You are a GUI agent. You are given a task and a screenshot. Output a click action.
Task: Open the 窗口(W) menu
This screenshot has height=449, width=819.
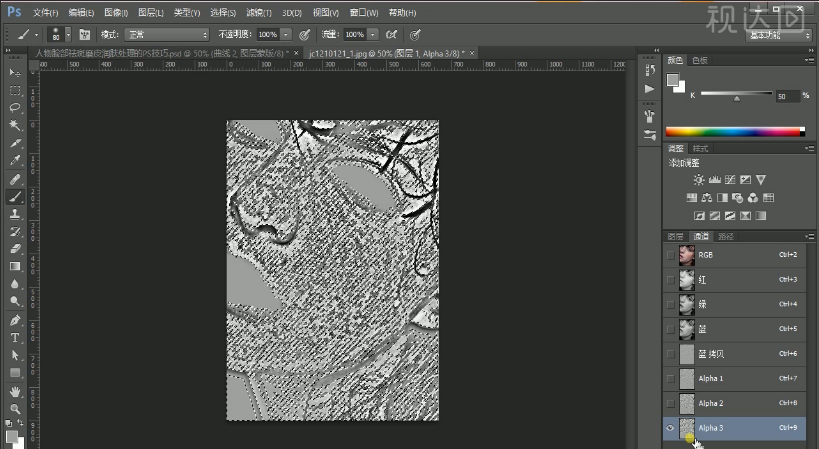click(x=364, y=13)
